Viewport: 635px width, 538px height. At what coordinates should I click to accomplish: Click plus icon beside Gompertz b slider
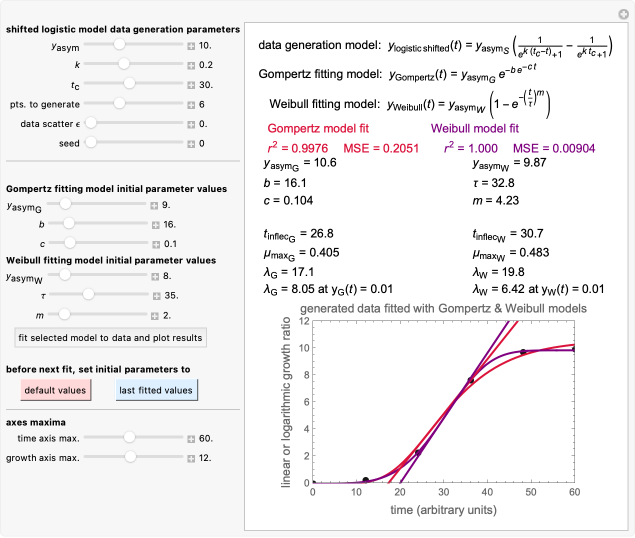155,225
